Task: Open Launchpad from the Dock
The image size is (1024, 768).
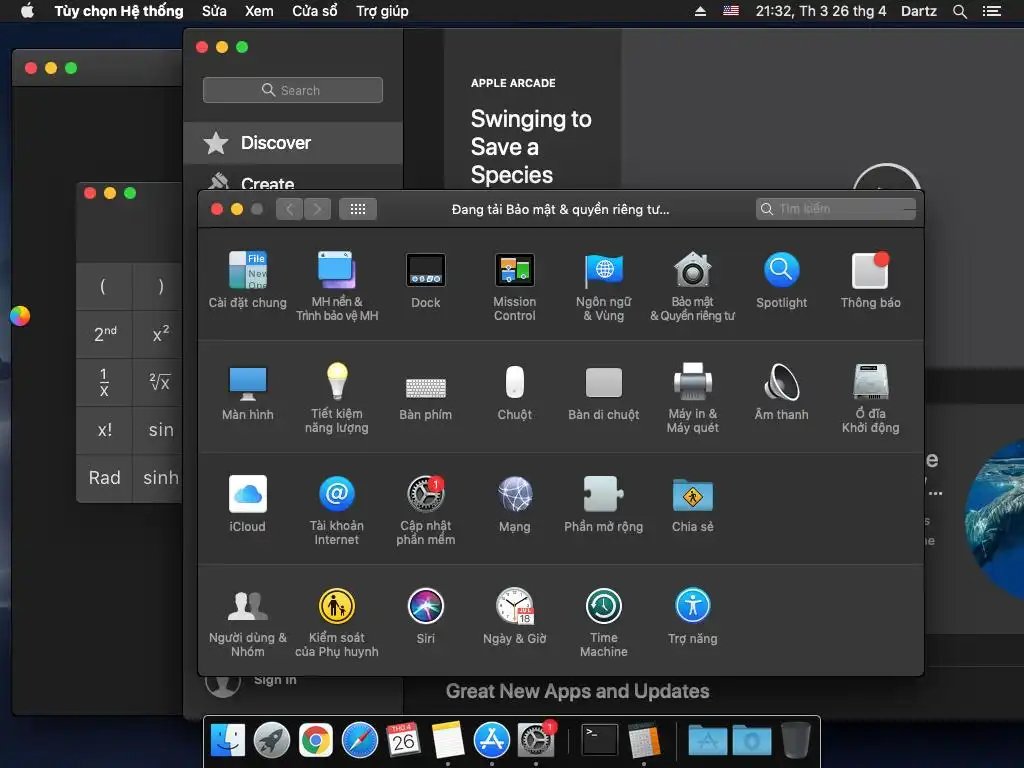Action: tap(272, 741)
